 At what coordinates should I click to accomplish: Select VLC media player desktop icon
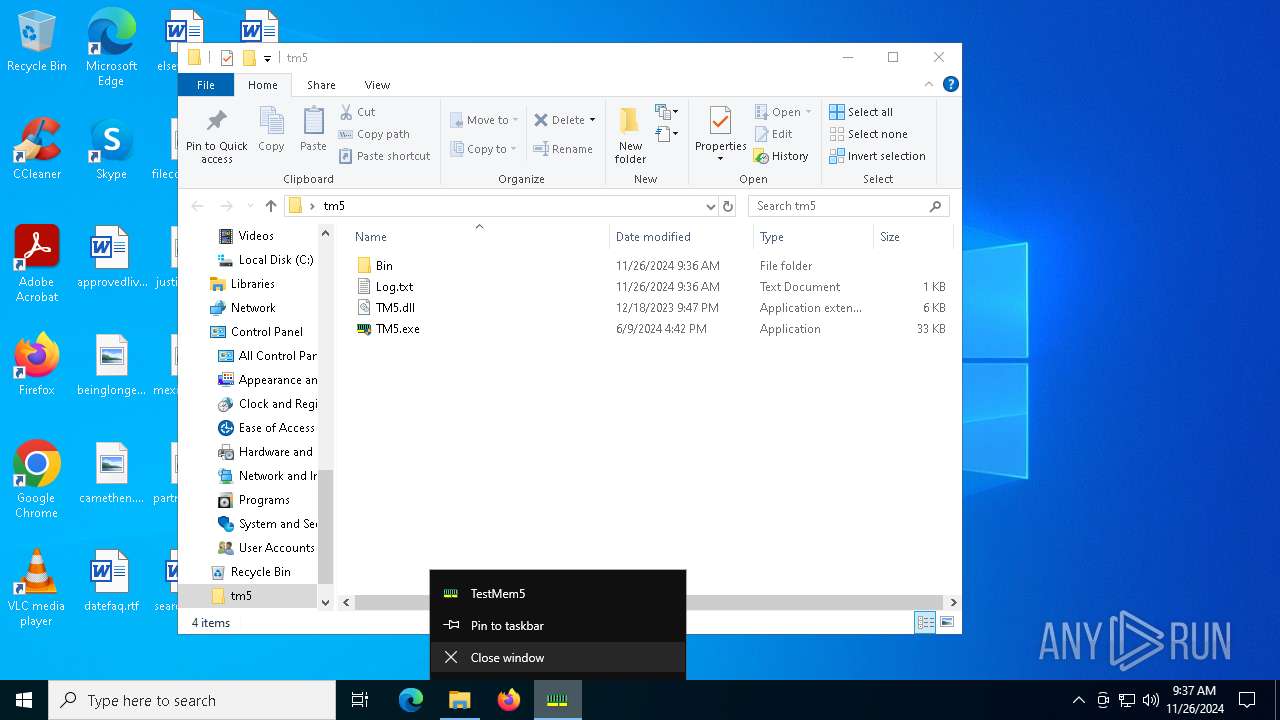click(37, 588)
